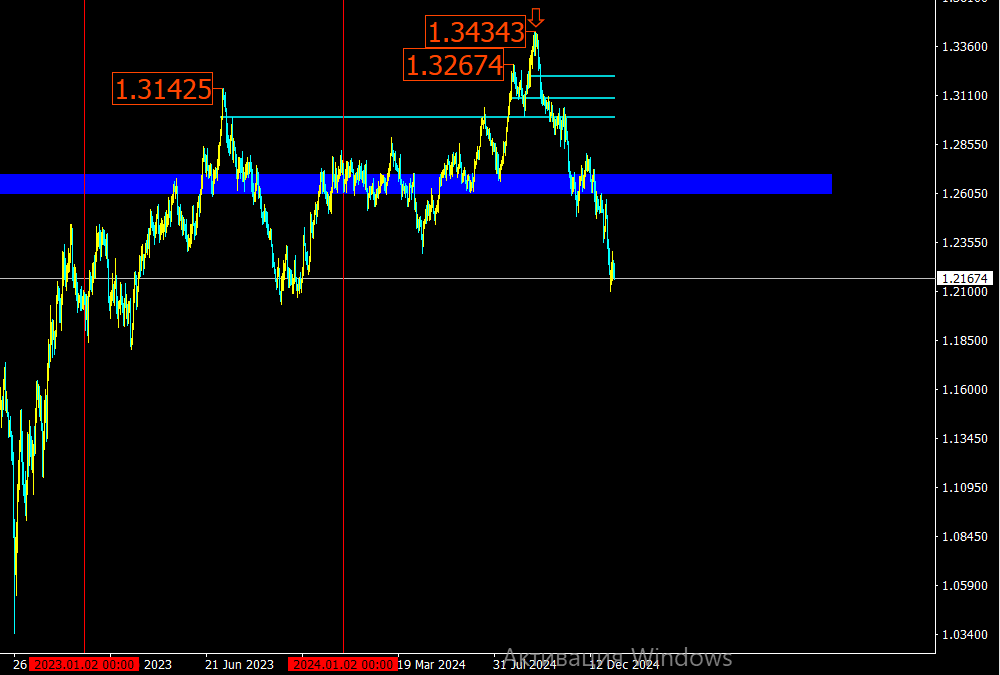Click the 1.10950 level on price scale

point(965,487)
